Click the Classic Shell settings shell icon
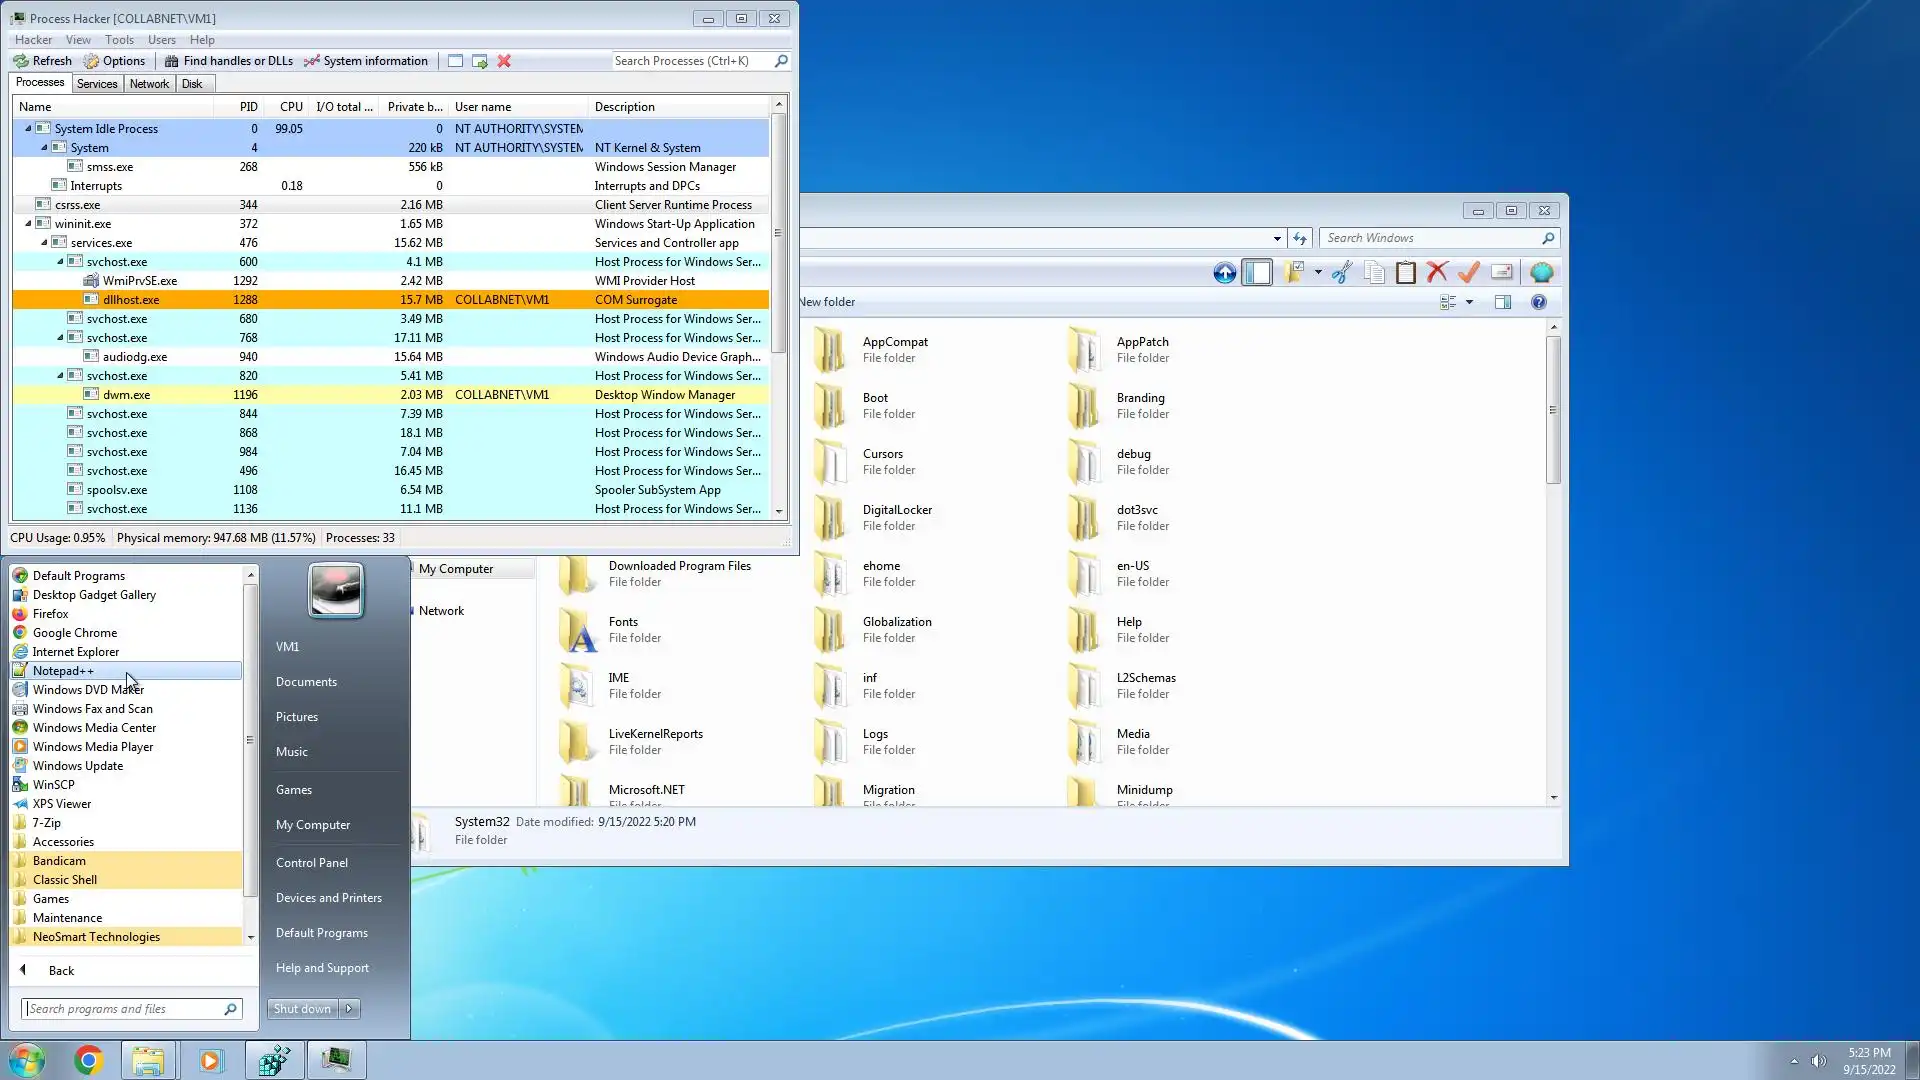The height and width of the screenshot is (1080, 1920). [1541, 272]
